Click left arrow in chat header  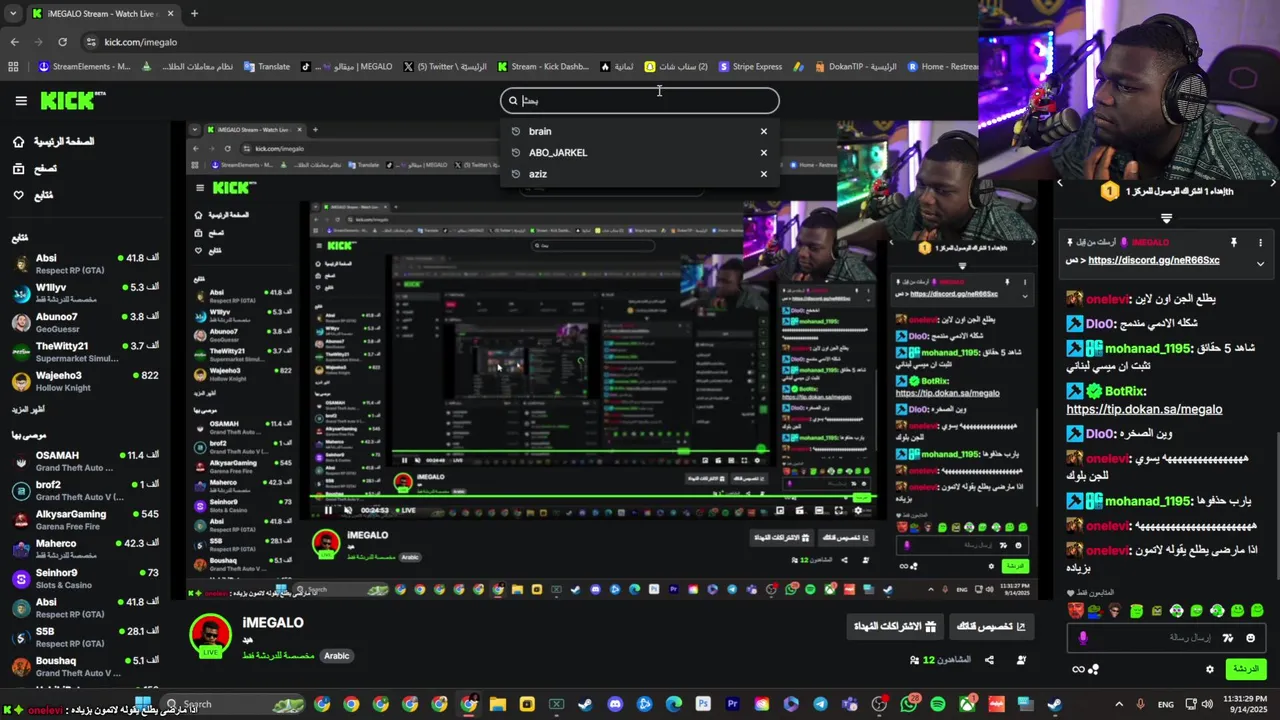click(1060, 183)
